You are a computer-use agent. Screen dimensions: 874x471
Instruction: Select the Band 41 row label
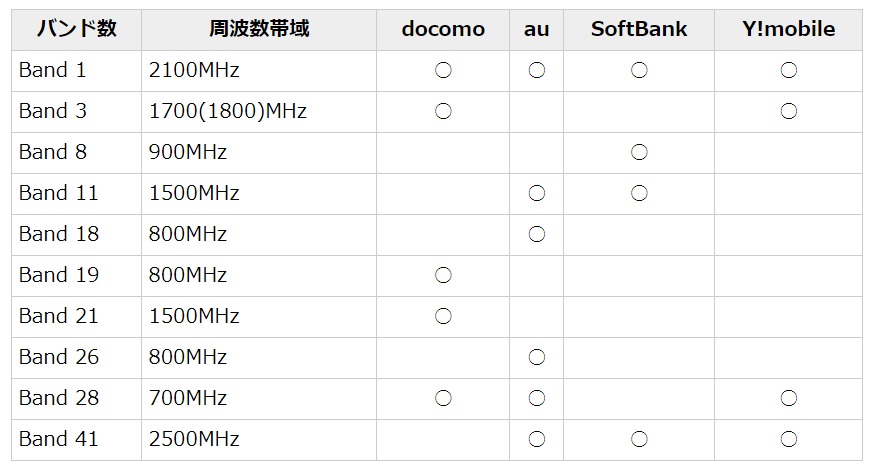59,439
